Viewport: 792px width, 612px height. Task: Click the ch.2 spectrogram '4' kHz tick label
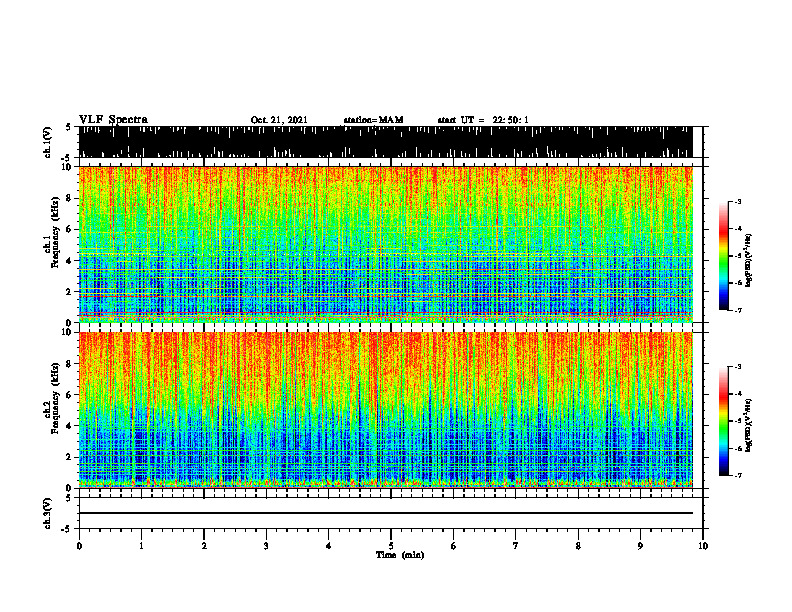pos(70,426)
